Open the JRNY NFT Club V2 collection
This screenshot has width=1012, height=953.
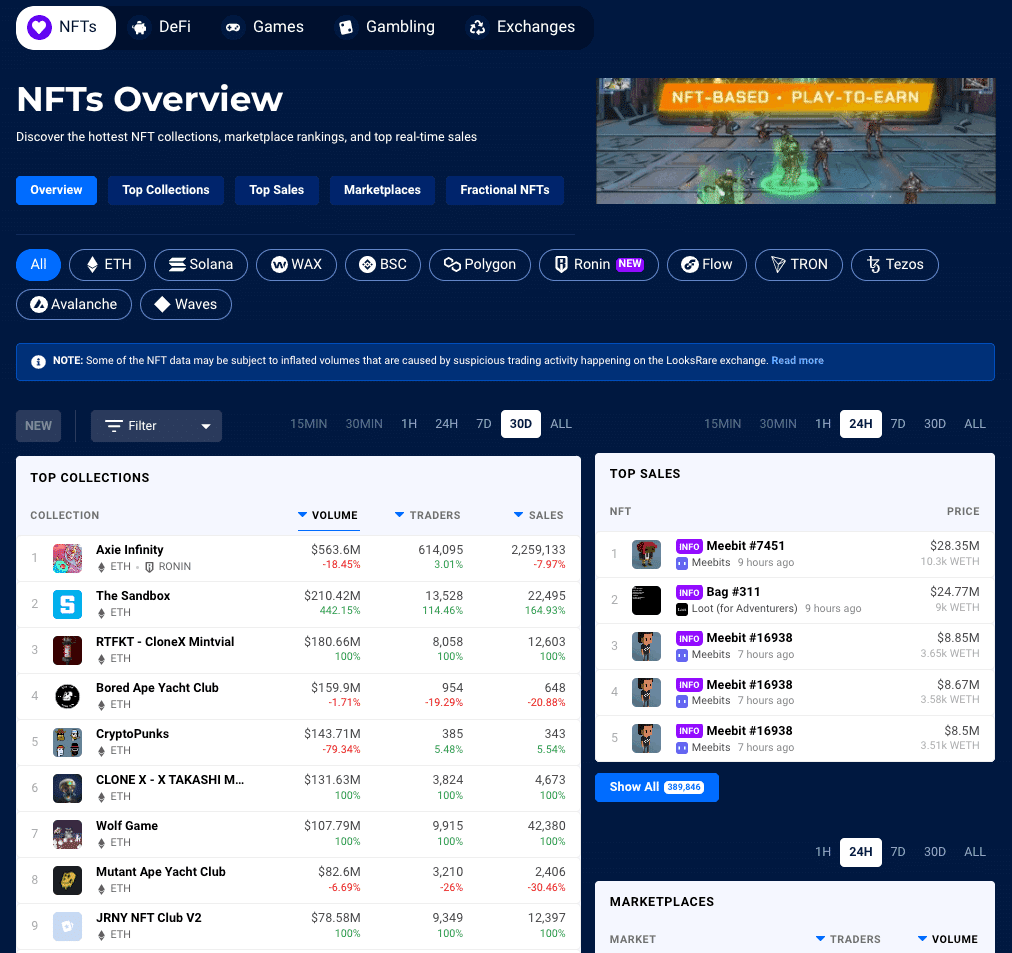coord(148,918)
